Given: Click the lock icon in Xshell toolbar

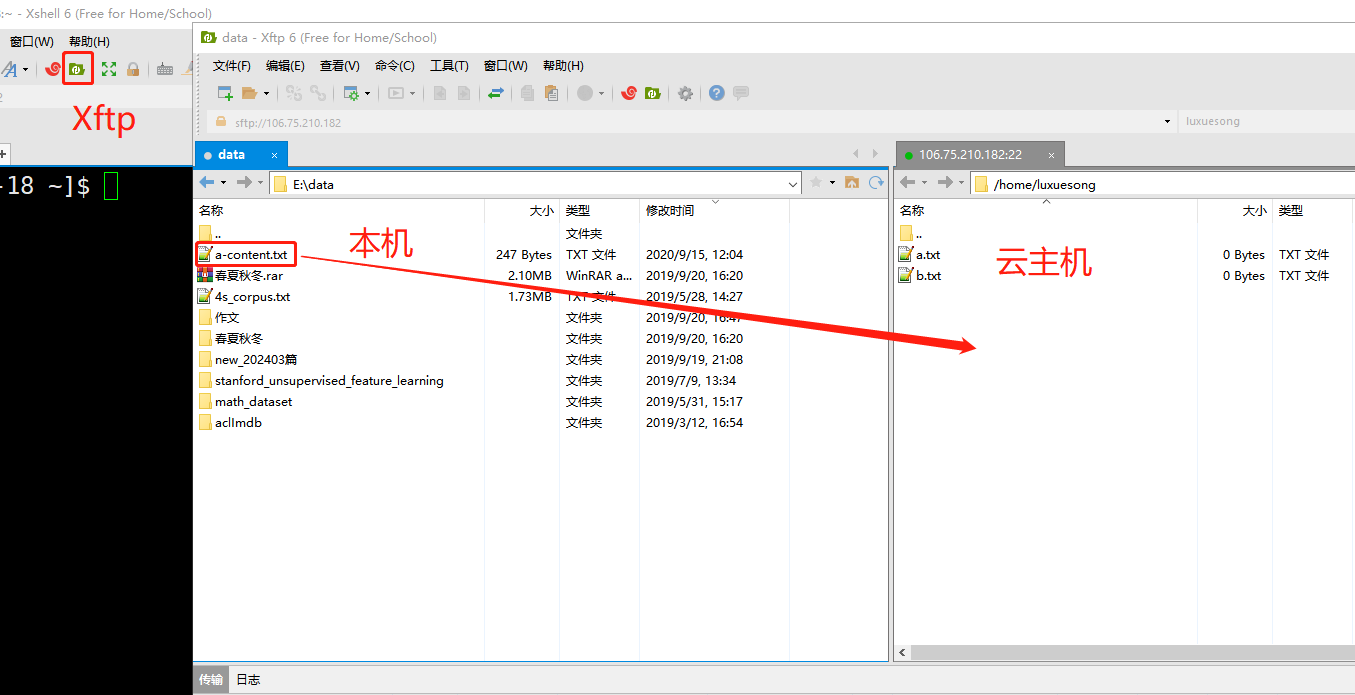Looking at the screenshot, I should point(133,69).
